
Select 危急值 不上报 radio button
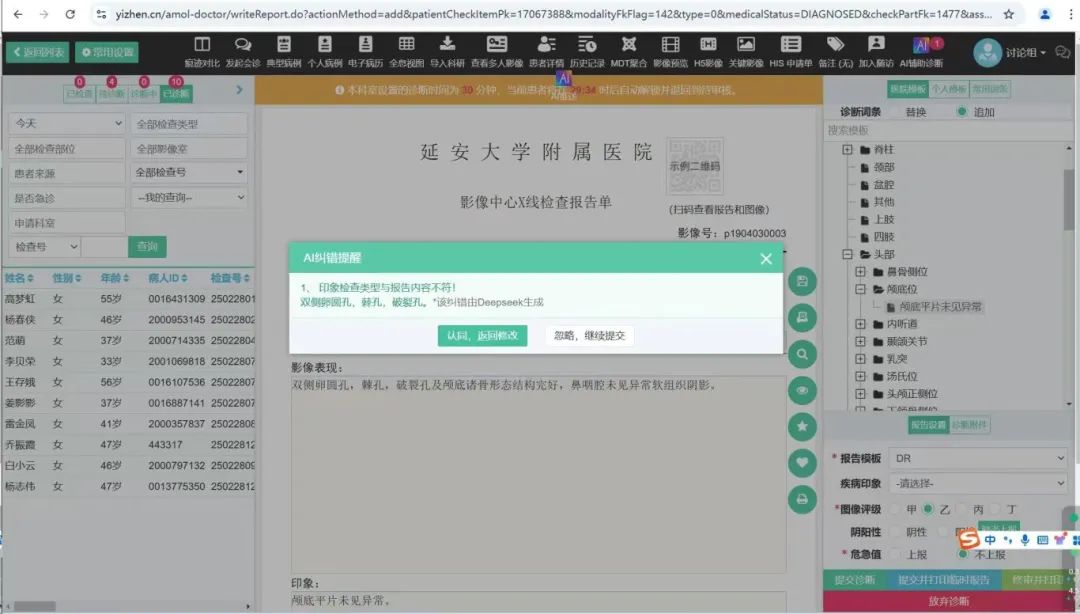(962, 554)
